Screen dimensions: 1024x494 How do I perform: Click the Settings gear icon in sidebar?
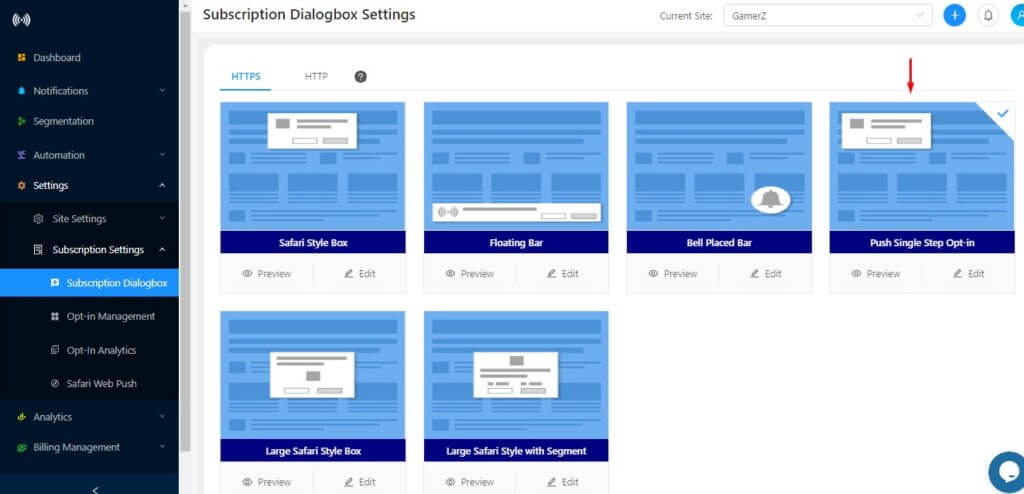(22, 186)
